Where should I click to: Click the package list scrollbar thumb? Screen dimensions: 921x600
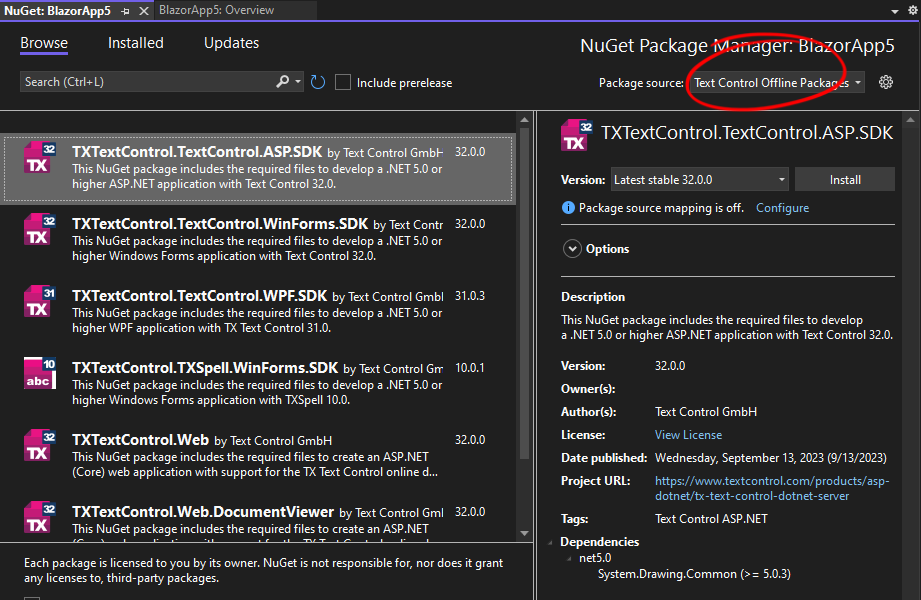pyautogui.click(x=525, y=294)
